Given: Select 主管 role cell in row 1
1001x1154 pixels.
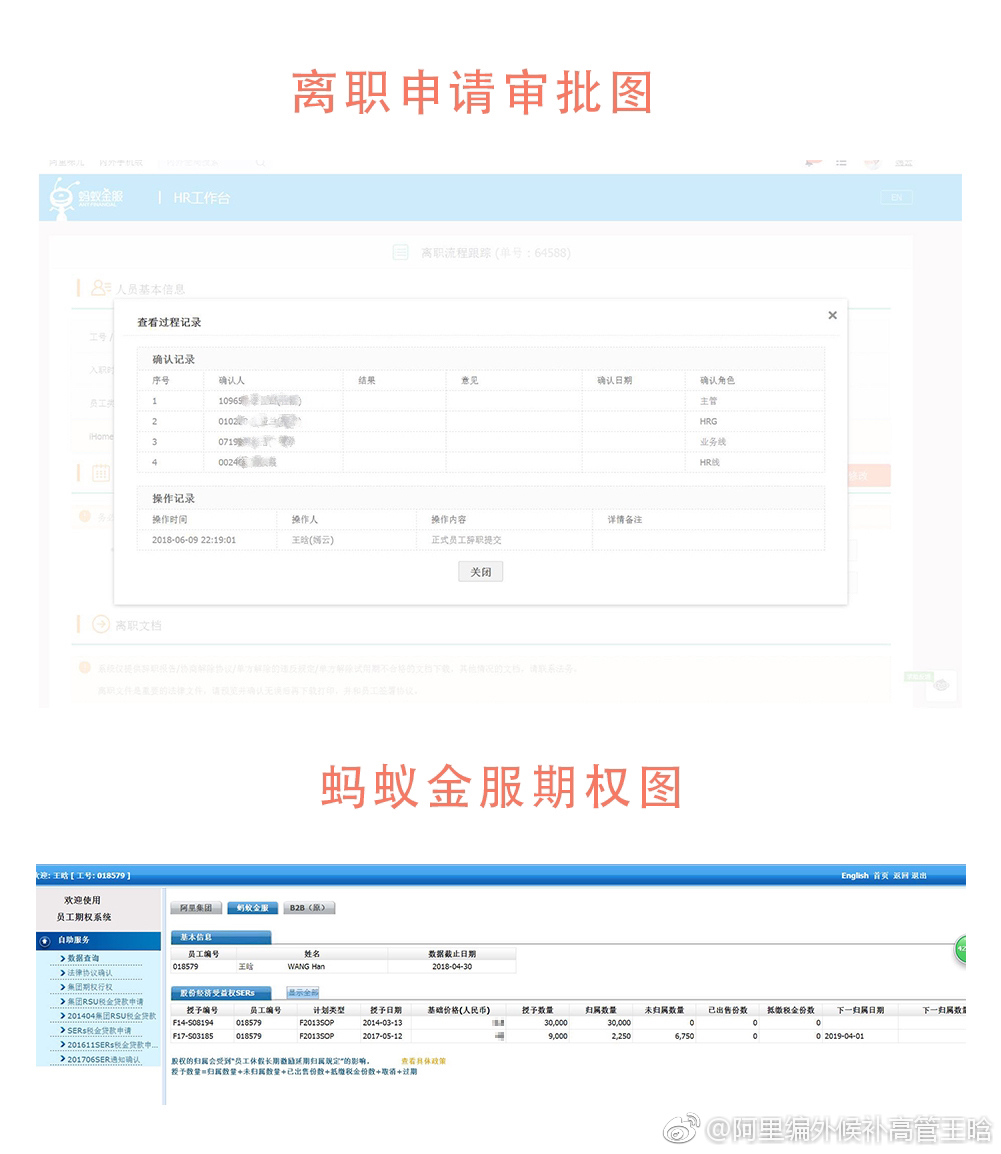Looking at the screenshot, I should click(708, 401).
